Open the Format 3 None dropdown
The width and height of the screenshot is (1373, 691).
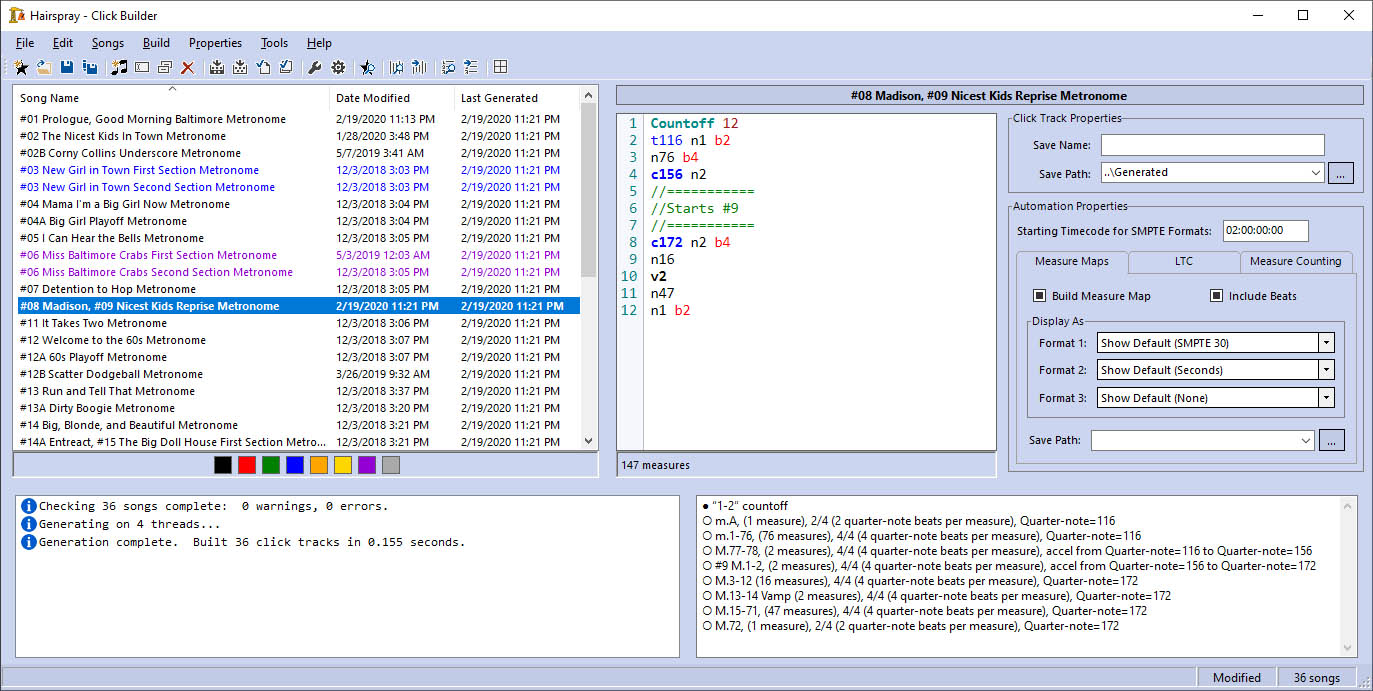coord(1326,398)
